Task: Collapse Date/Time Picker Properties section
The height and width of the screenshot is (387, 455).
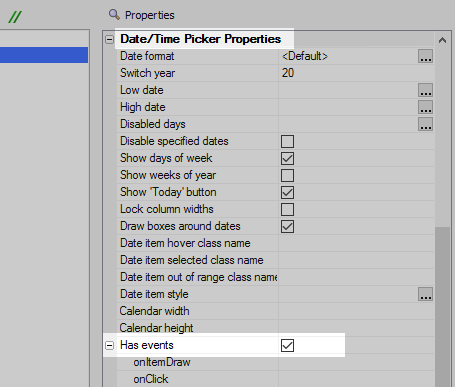Action: (109, 40)
